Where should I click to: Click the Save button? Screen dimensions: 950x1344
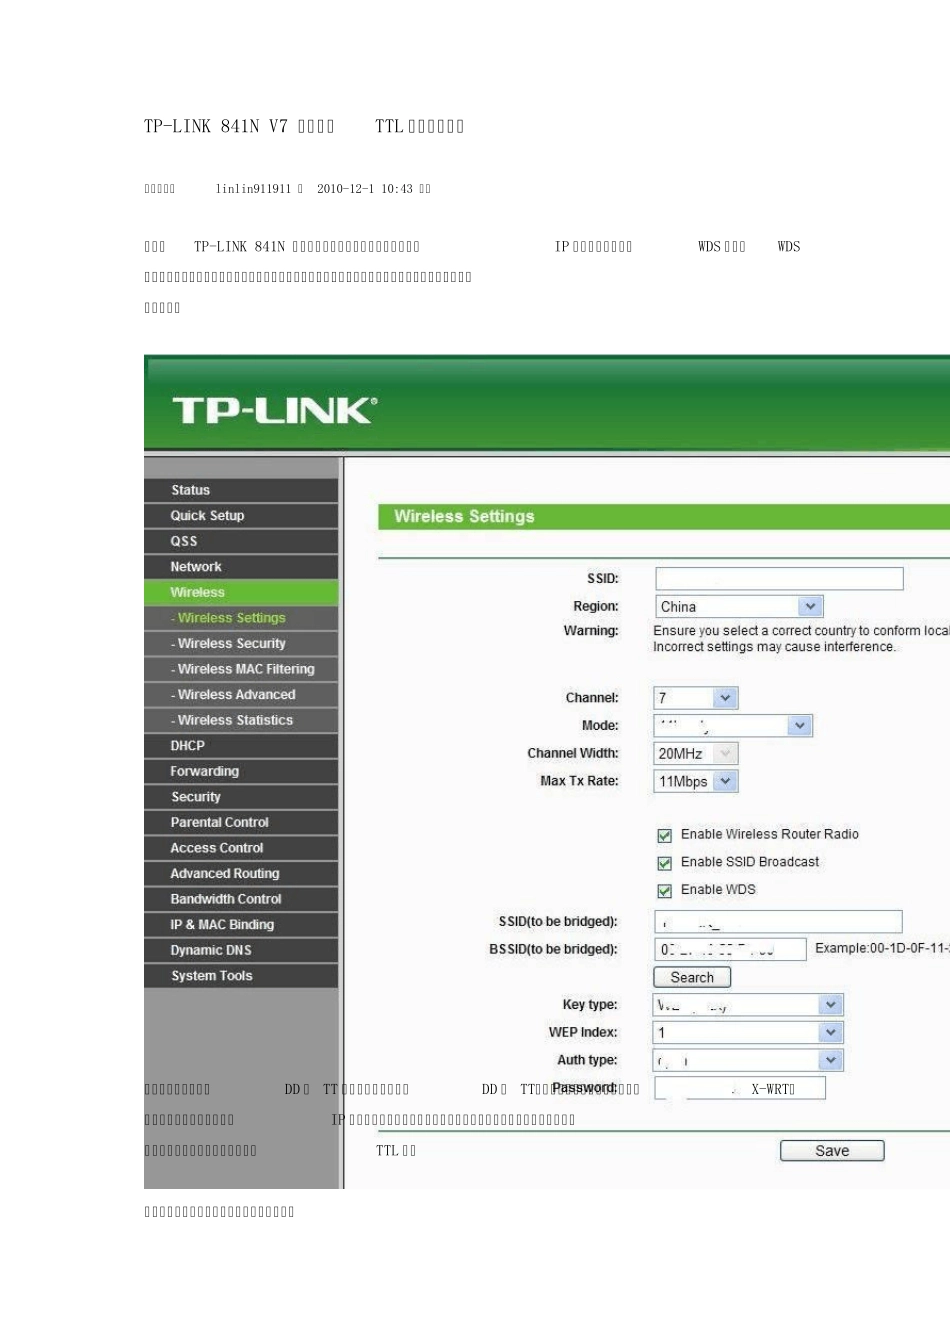(832, 1151)
